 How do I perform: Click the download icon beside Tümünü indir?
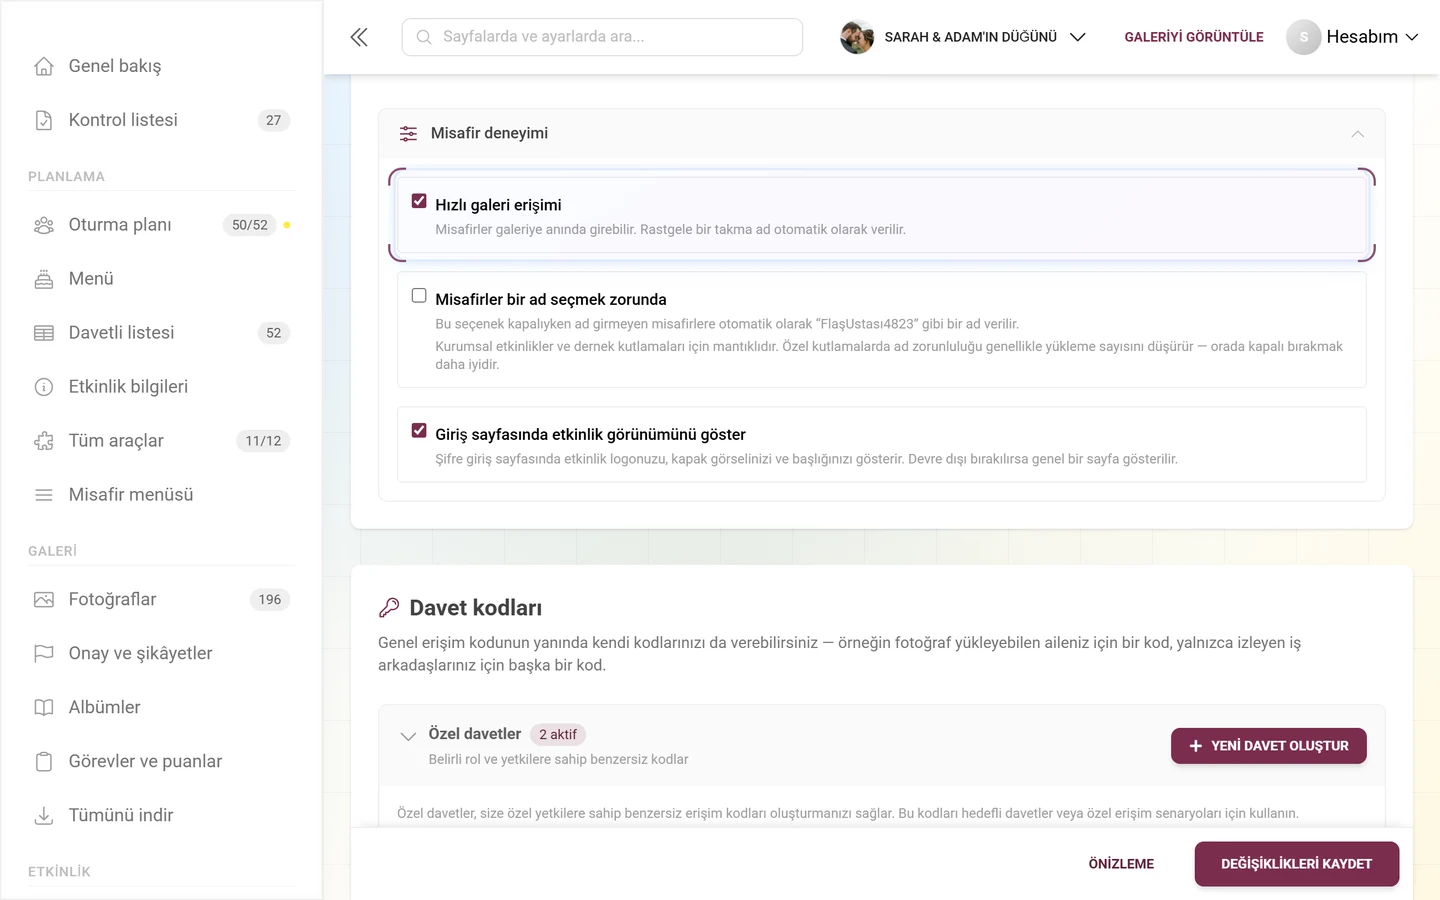pos(44,816)
